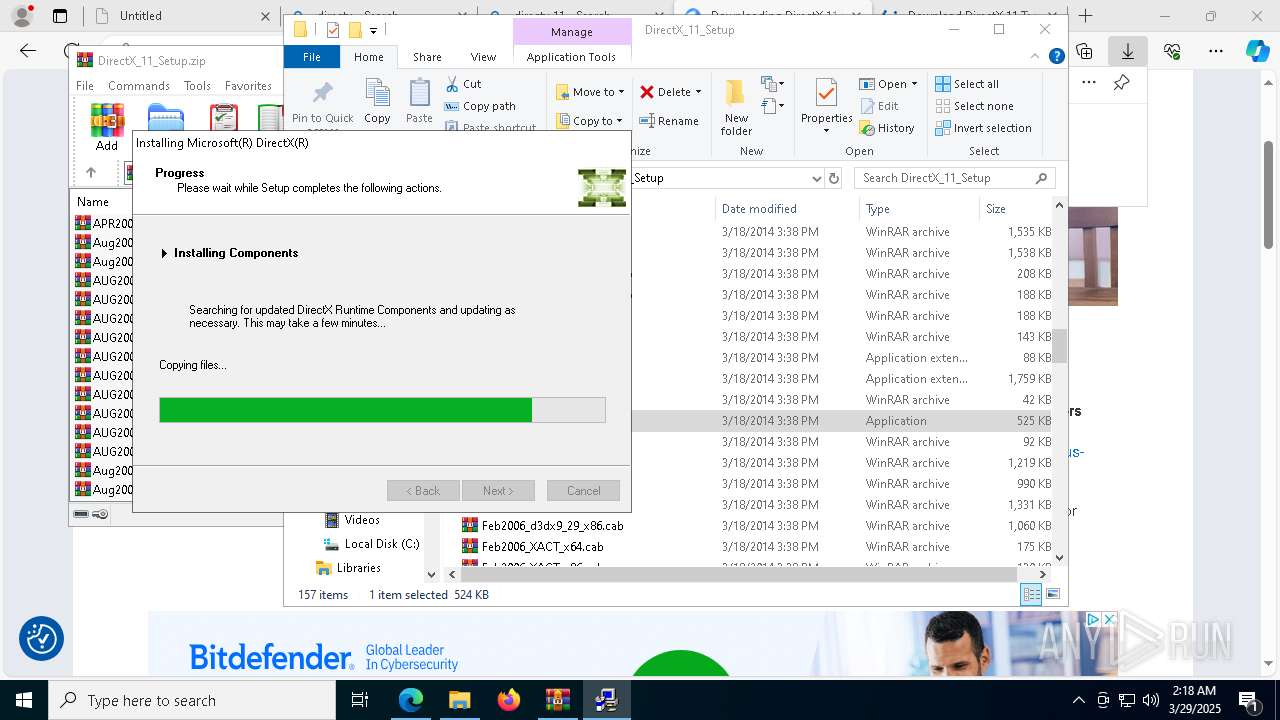Open the Commands menu in WinRAR
The width and height of the screenshot is (1280, 720).
click(139, 86)
